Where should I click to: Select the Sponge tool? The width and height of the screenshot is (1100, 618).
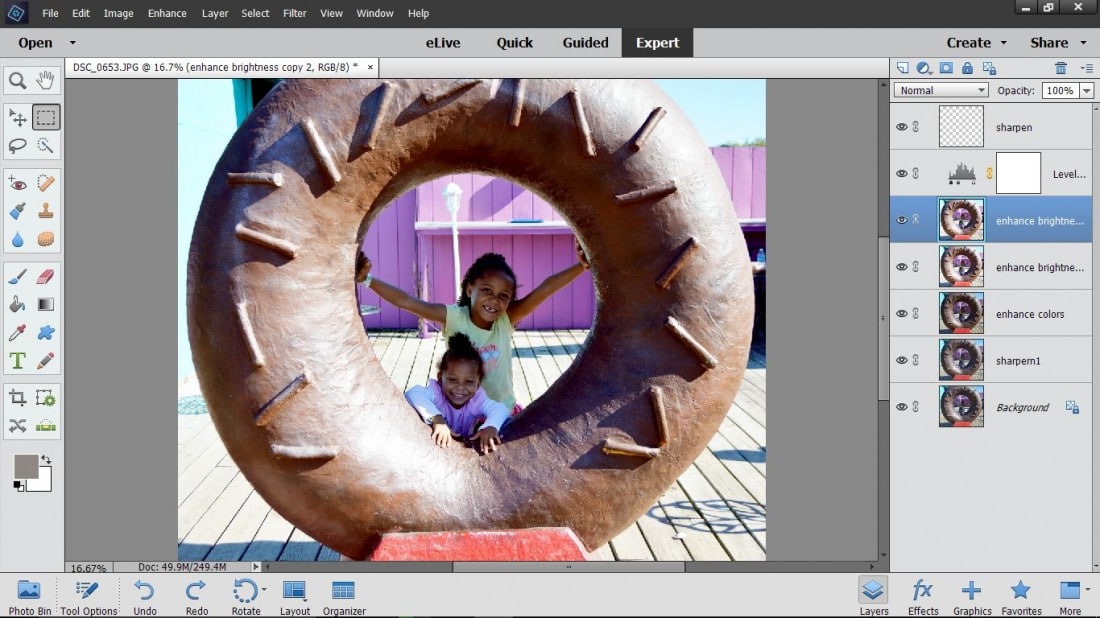pyautogui.click(x=46, y=239)
